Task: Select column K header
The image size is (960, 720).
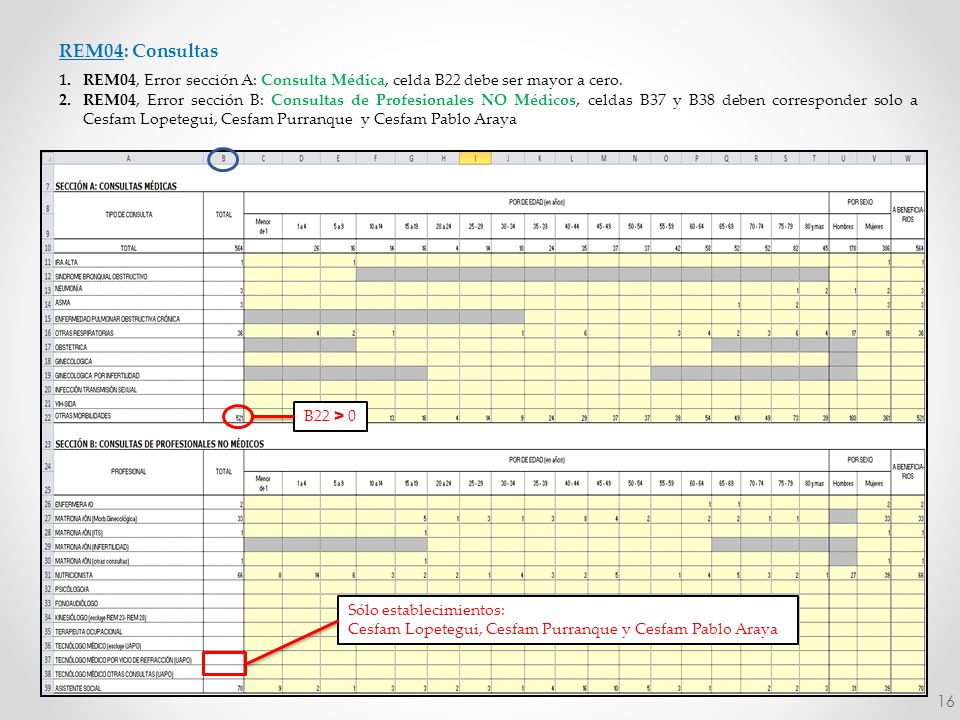Action: (540, 159)
